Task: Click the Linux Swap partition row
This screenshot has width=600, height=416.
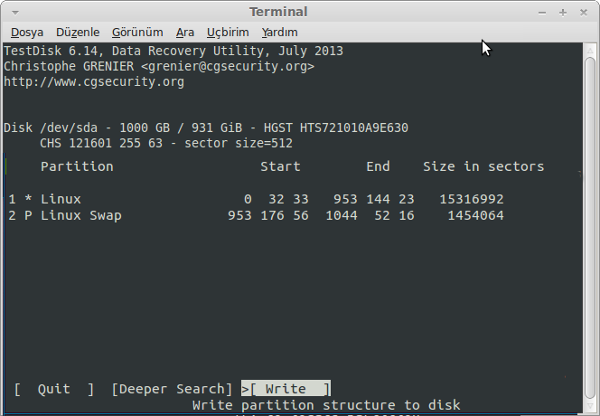Action: coord(256,215)
